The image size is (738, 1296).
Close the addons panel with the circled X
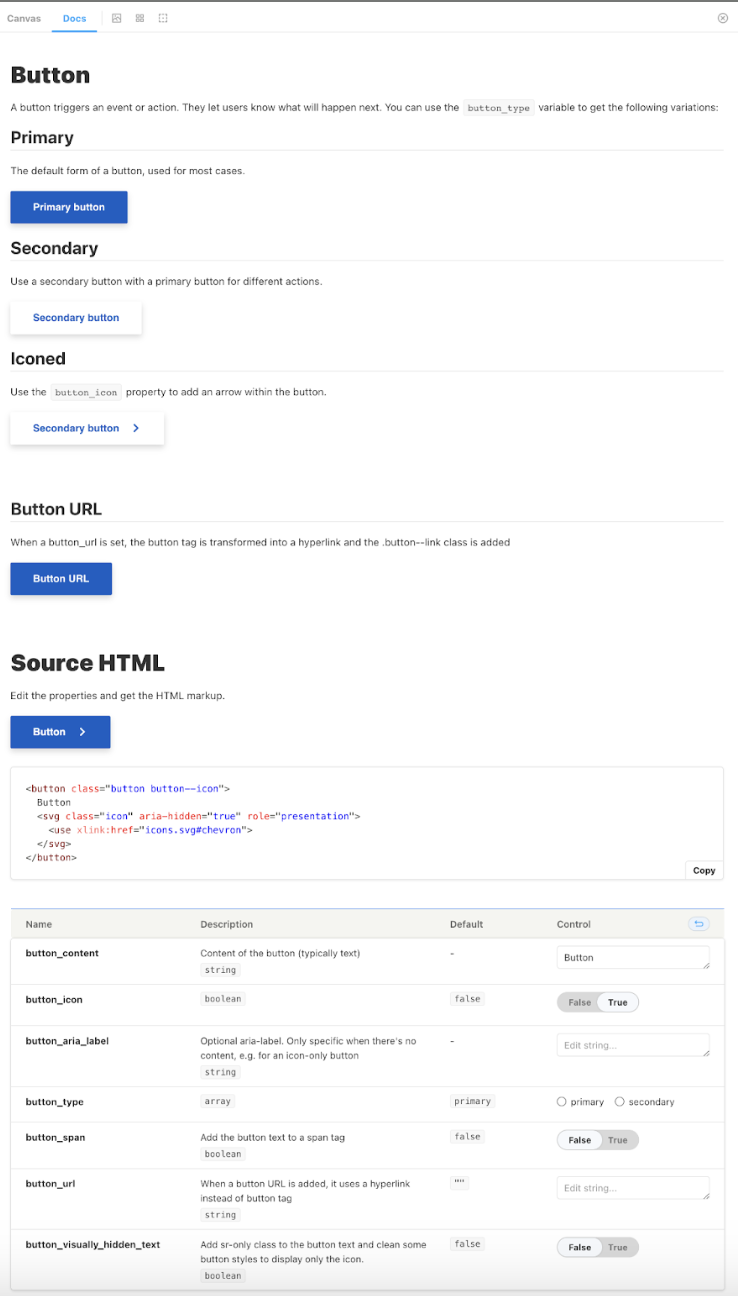tap(723, 18)
